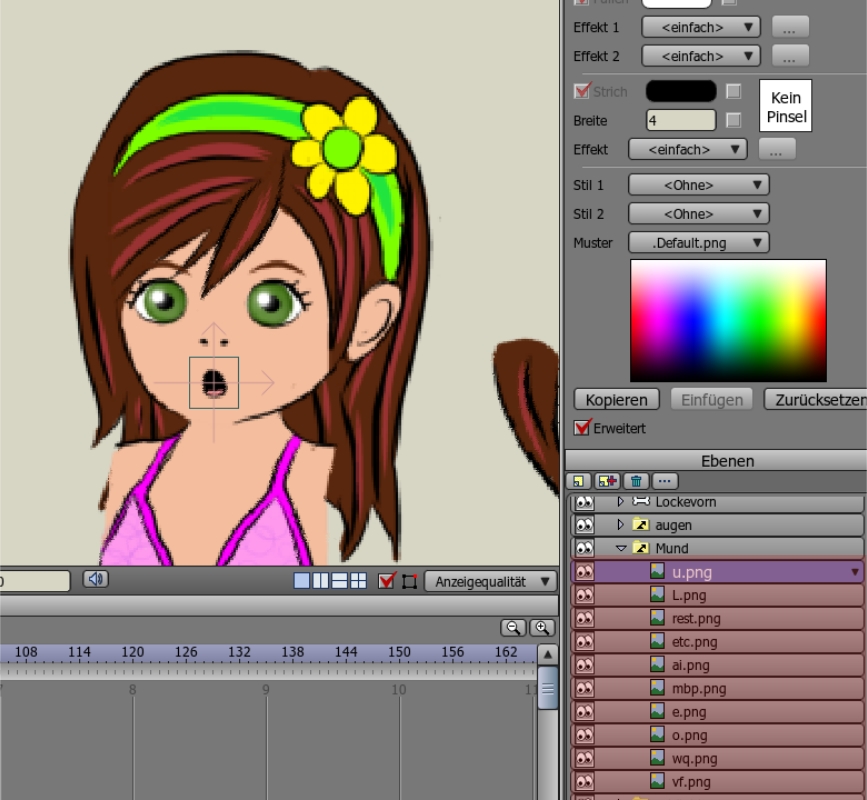This screenshot has width=867, height=800.
Task: Expand the Lockevorn layer triangle
Action: click(620, 501)
